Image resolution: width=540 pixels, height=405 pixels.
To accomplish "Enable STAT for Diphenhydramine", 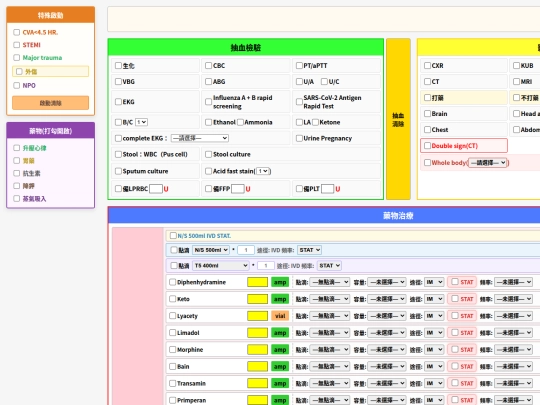I will tap(455, 282).
